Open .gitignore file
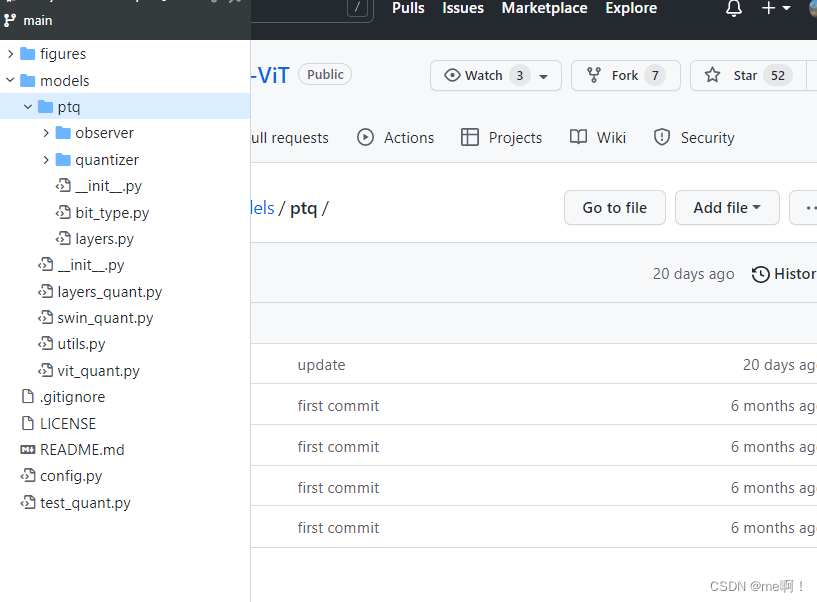The width and height of the screenshot is (817, 602). [x=72, y=397]
